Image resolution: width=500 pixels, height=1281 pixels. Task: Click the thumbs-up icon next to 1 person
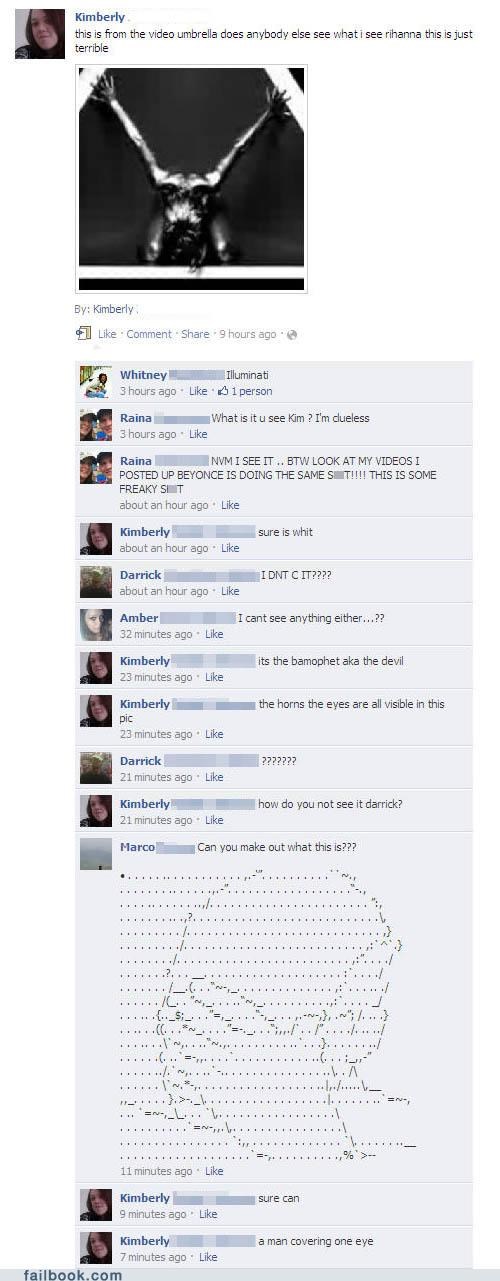(223, 391)
